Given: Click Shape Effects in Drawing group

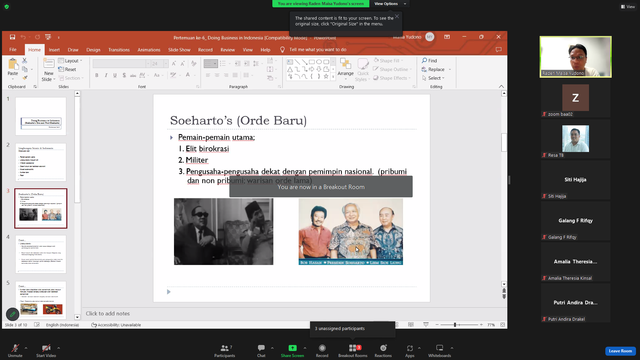Looking at the screenshot, I should point(392,78).
